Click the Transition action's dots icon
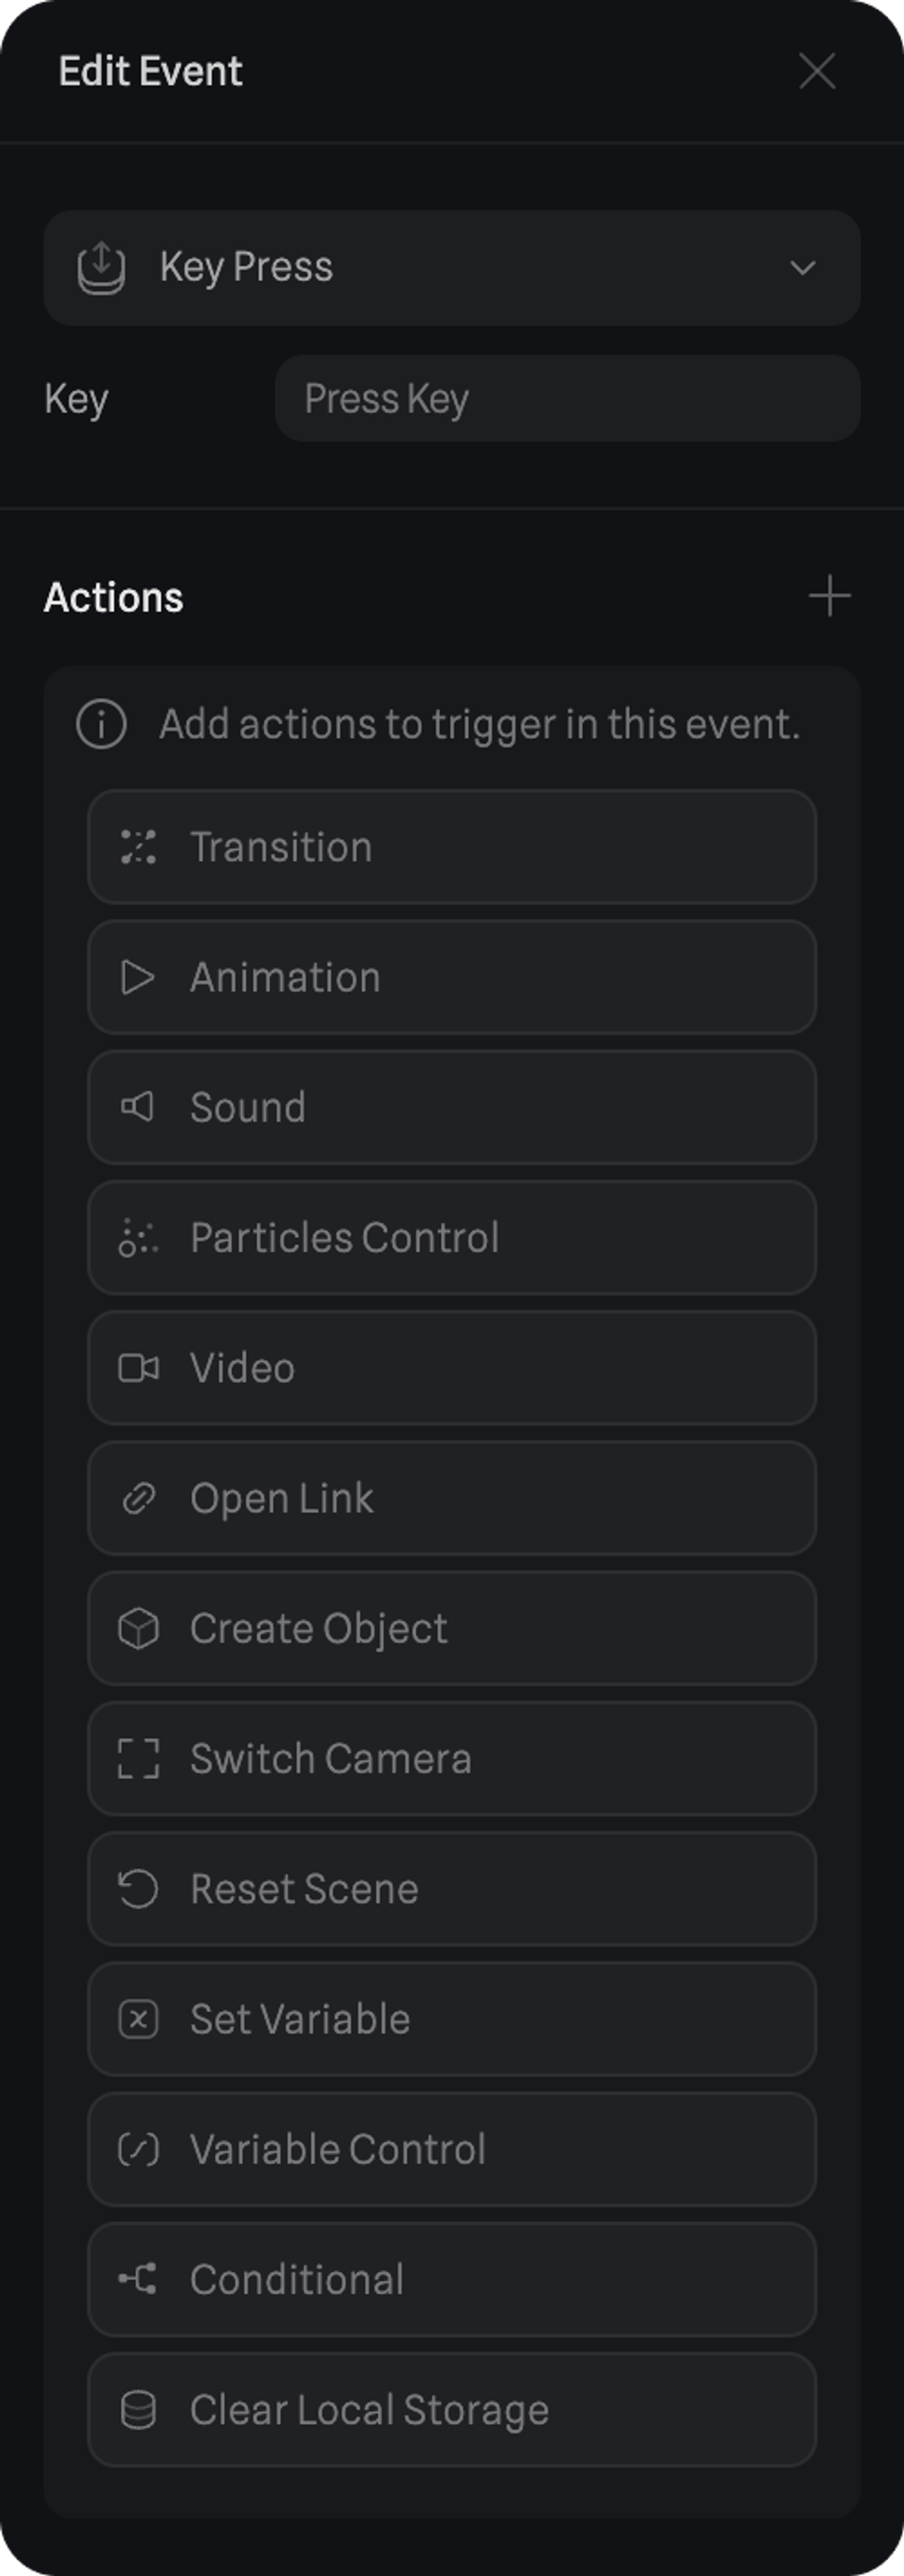 point(138,847)
